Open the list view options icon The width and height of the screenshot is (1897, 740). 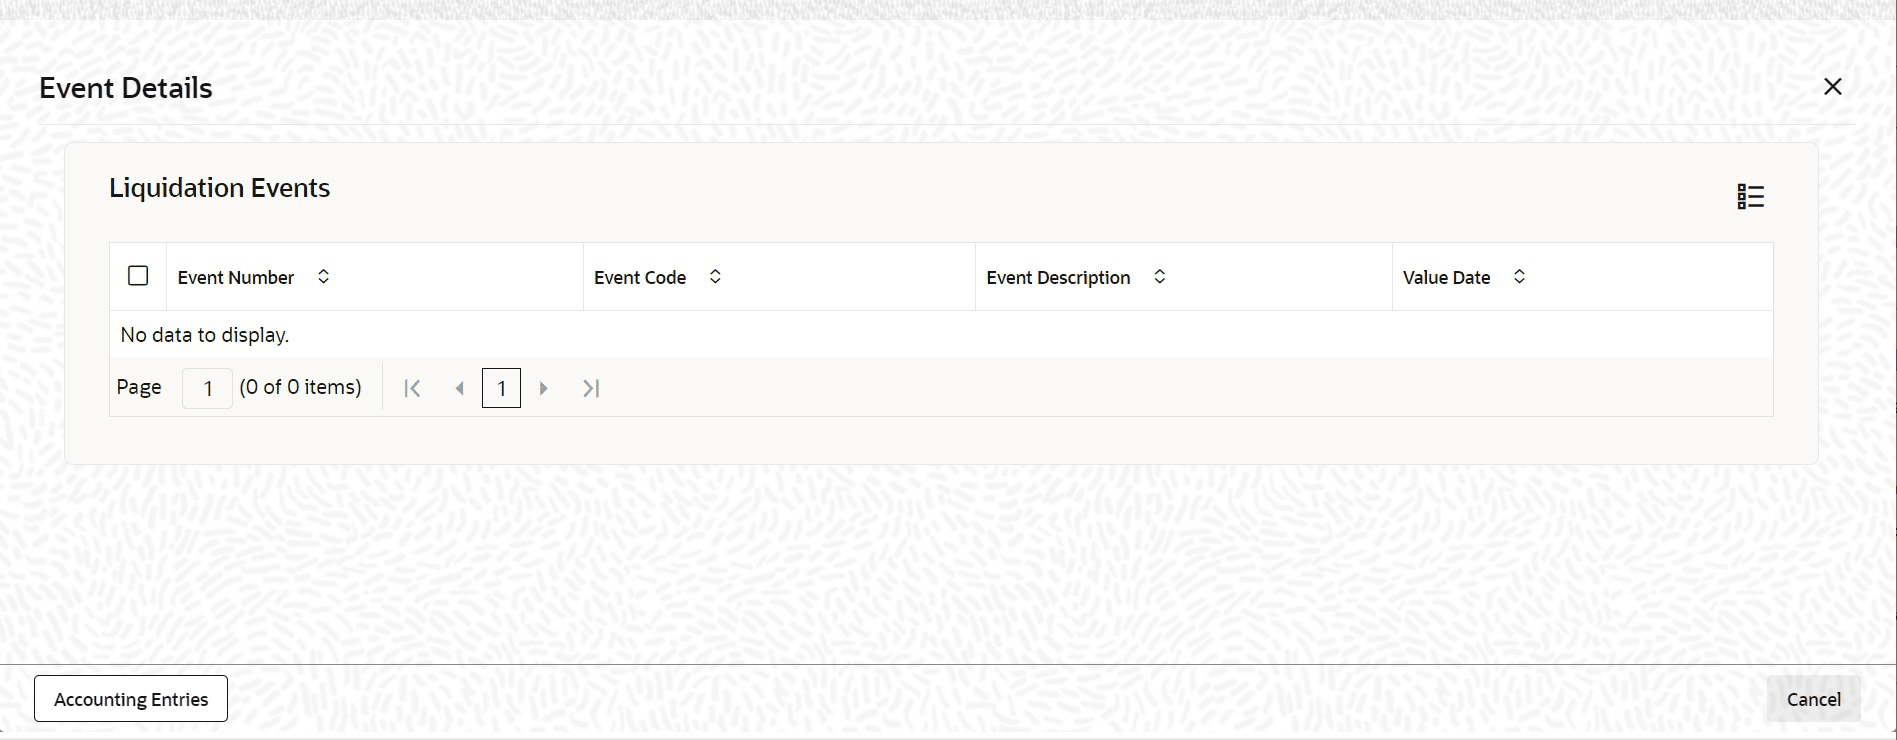click(1751, 196)
